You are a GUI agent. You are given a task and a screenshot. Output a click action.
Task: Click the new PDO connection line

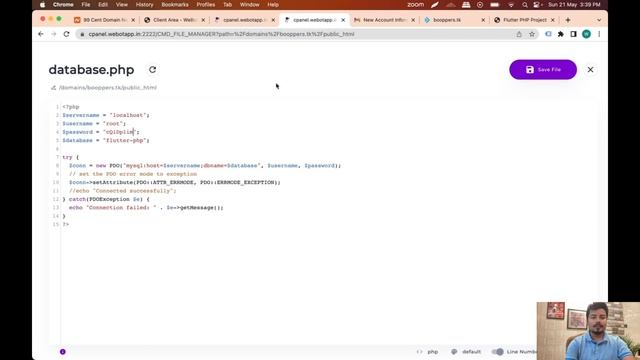click(205, 166)
